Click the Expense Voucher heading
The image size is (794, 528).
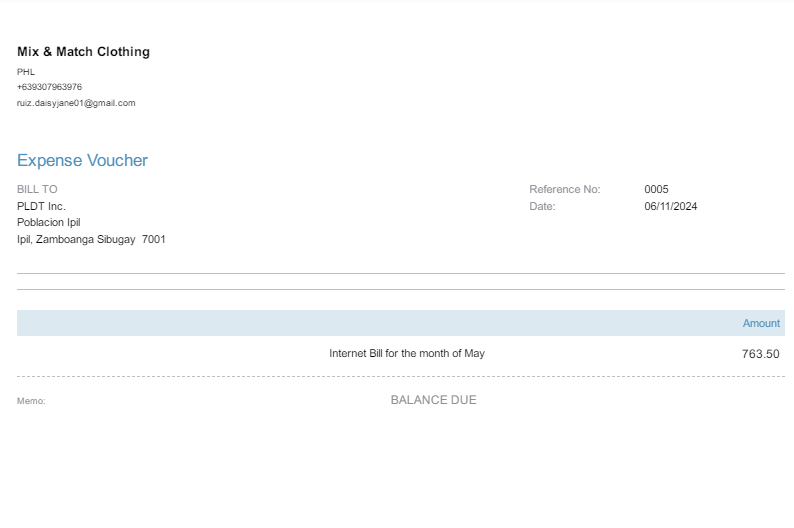click(83, 160)
